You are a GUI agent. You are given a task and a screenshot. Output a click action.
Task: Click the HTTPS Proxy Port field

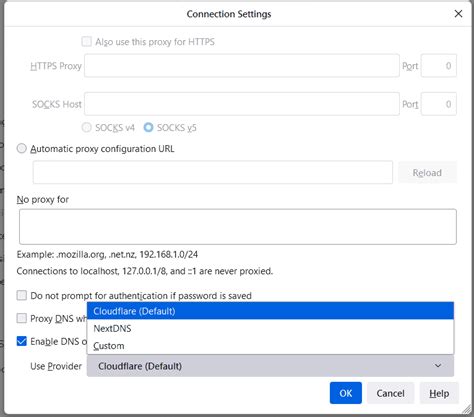[439, 66]
